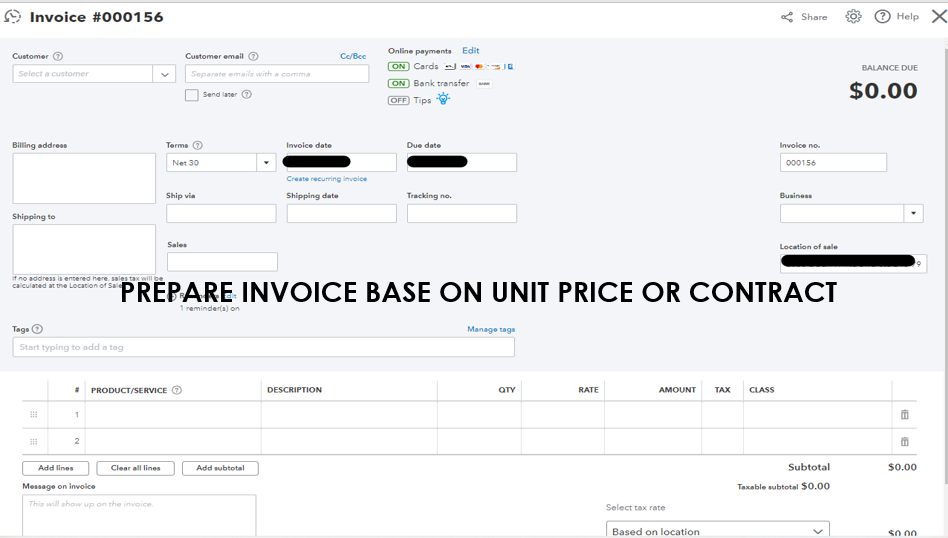Click the Terms help question icon

[198, 145]
